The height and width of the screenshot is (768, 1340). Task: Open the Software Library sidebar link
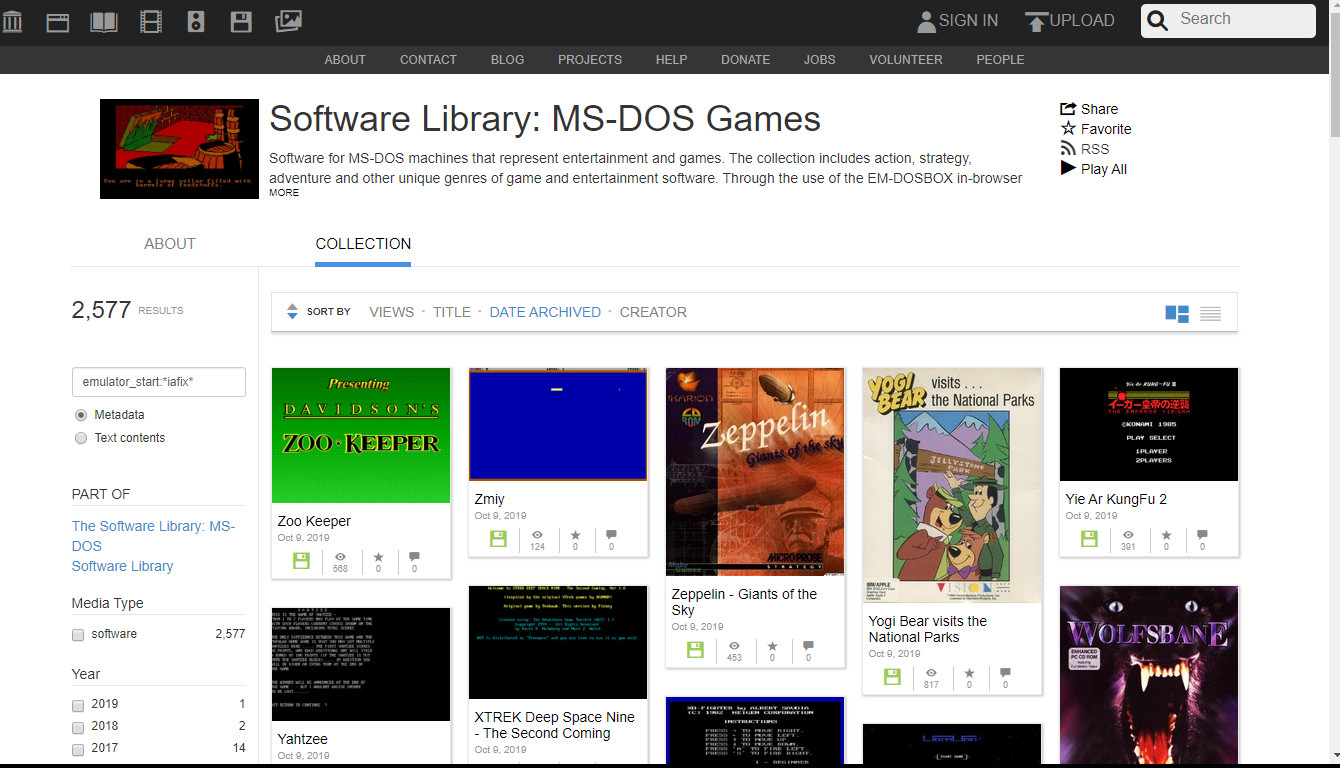point(122,566)
